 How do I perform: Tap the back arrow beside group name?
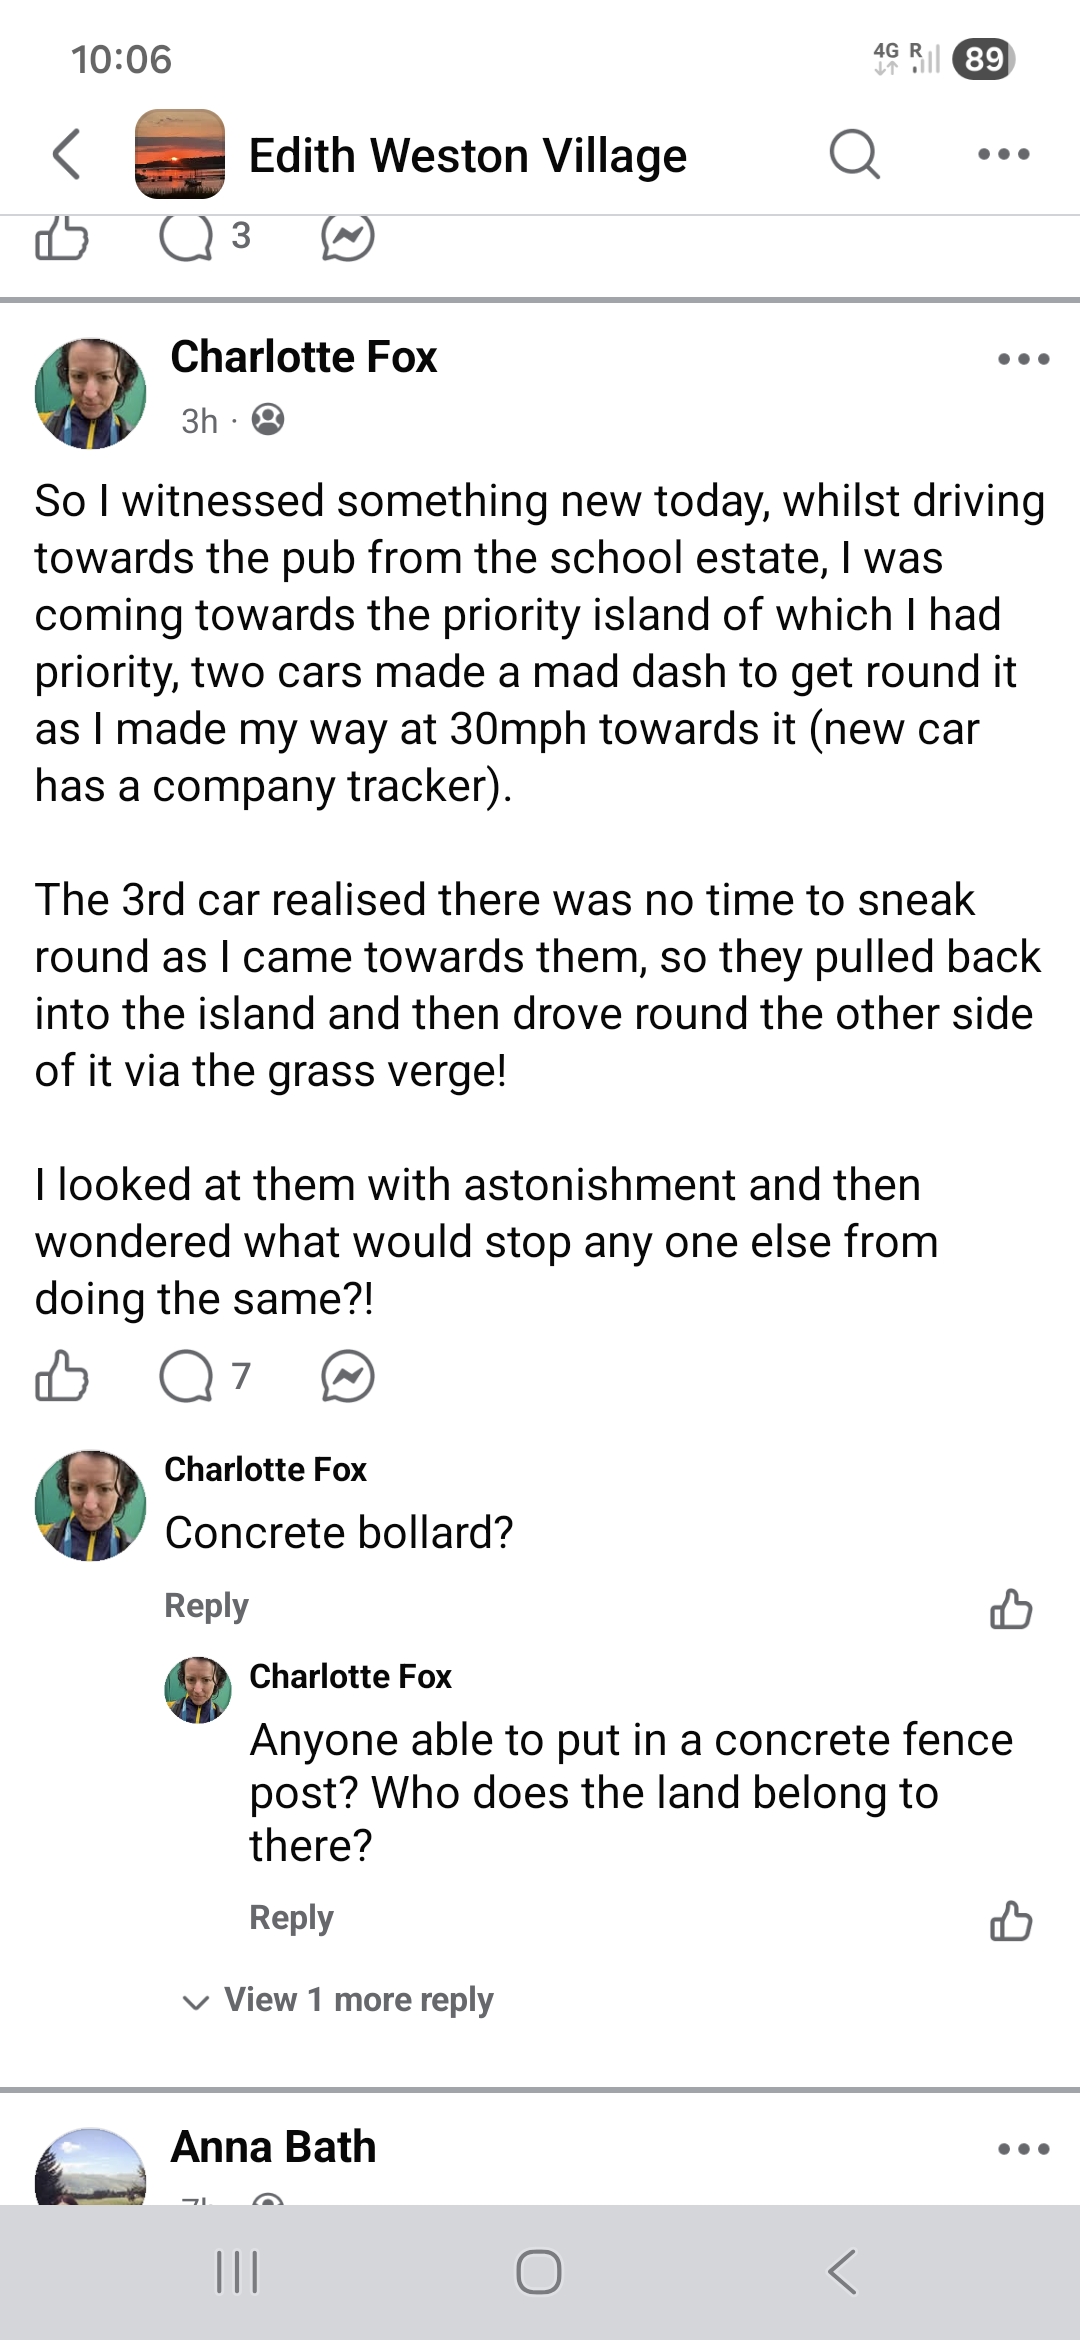[x=66, y=155]
